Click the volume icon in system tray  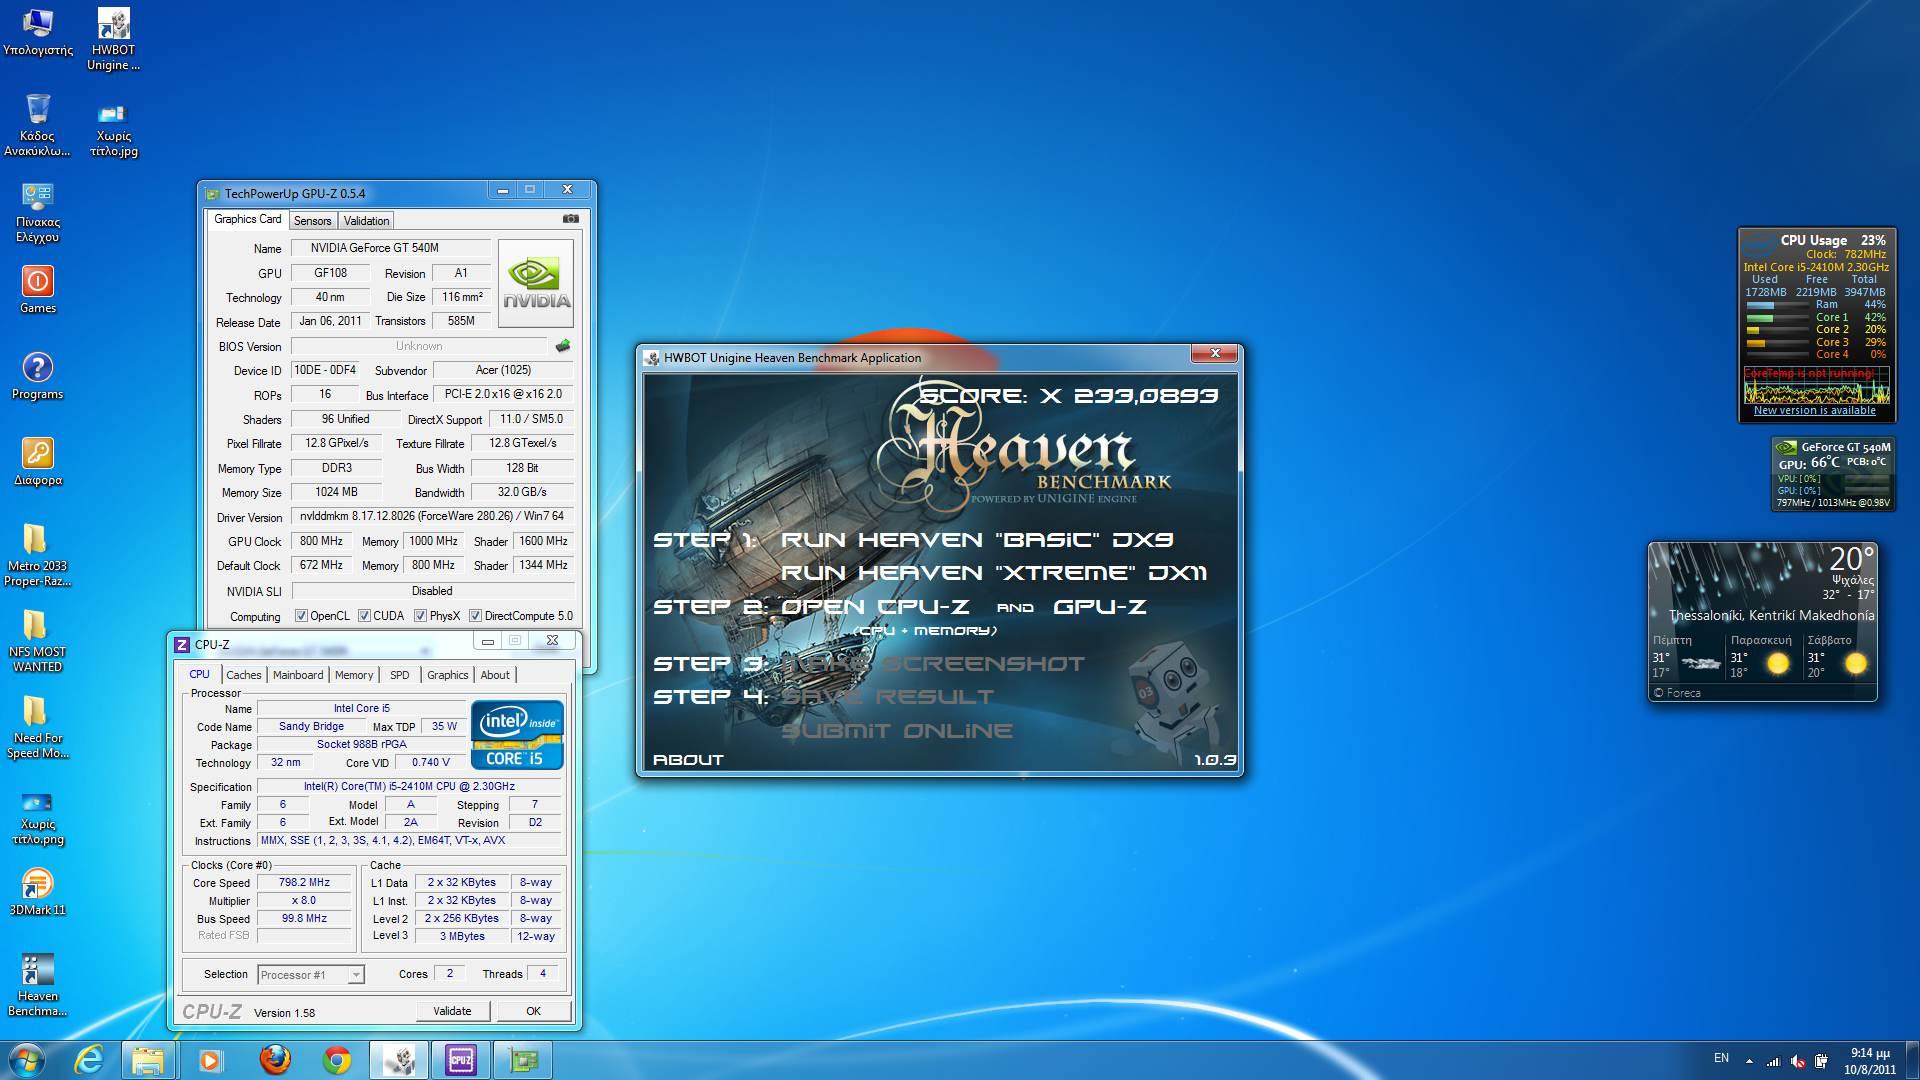click(x=1798, y=1061)
